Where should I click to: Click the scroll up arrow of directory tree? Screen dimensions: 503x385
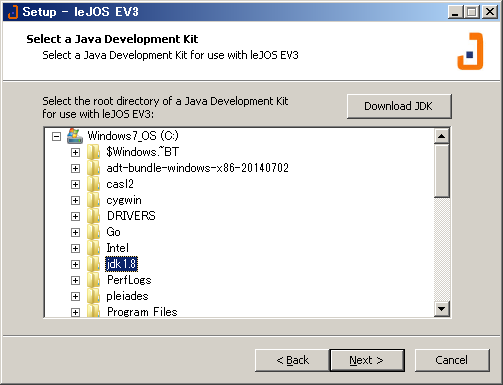point(442,136)
